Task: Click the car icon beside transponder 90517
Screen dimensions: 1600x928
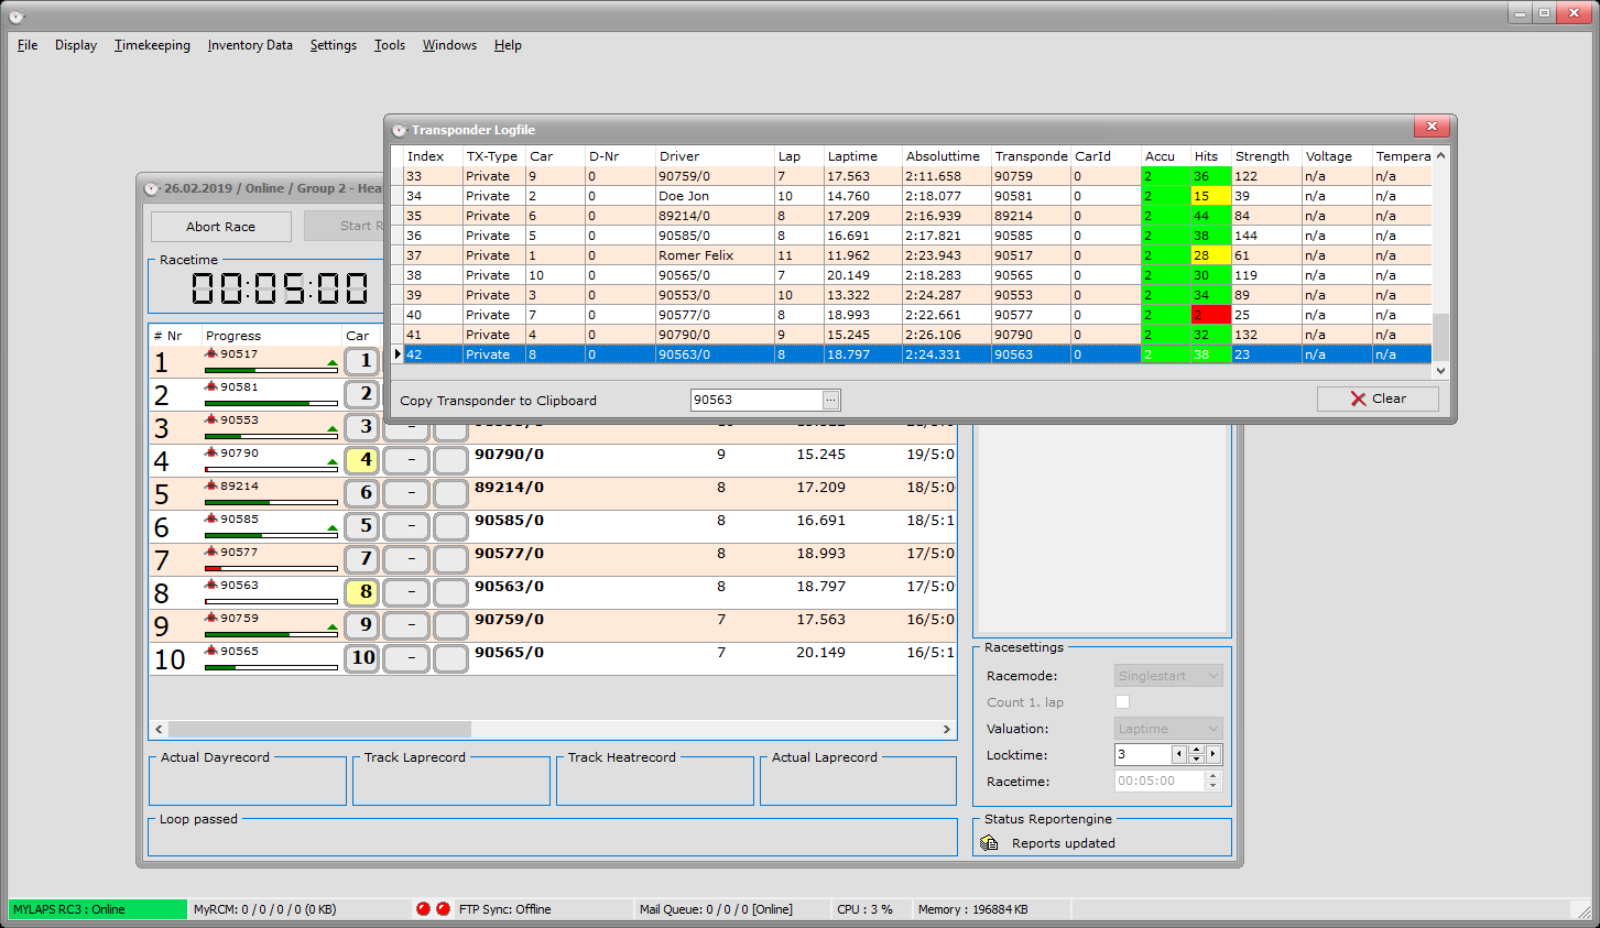Action: [x=211, y=354]
